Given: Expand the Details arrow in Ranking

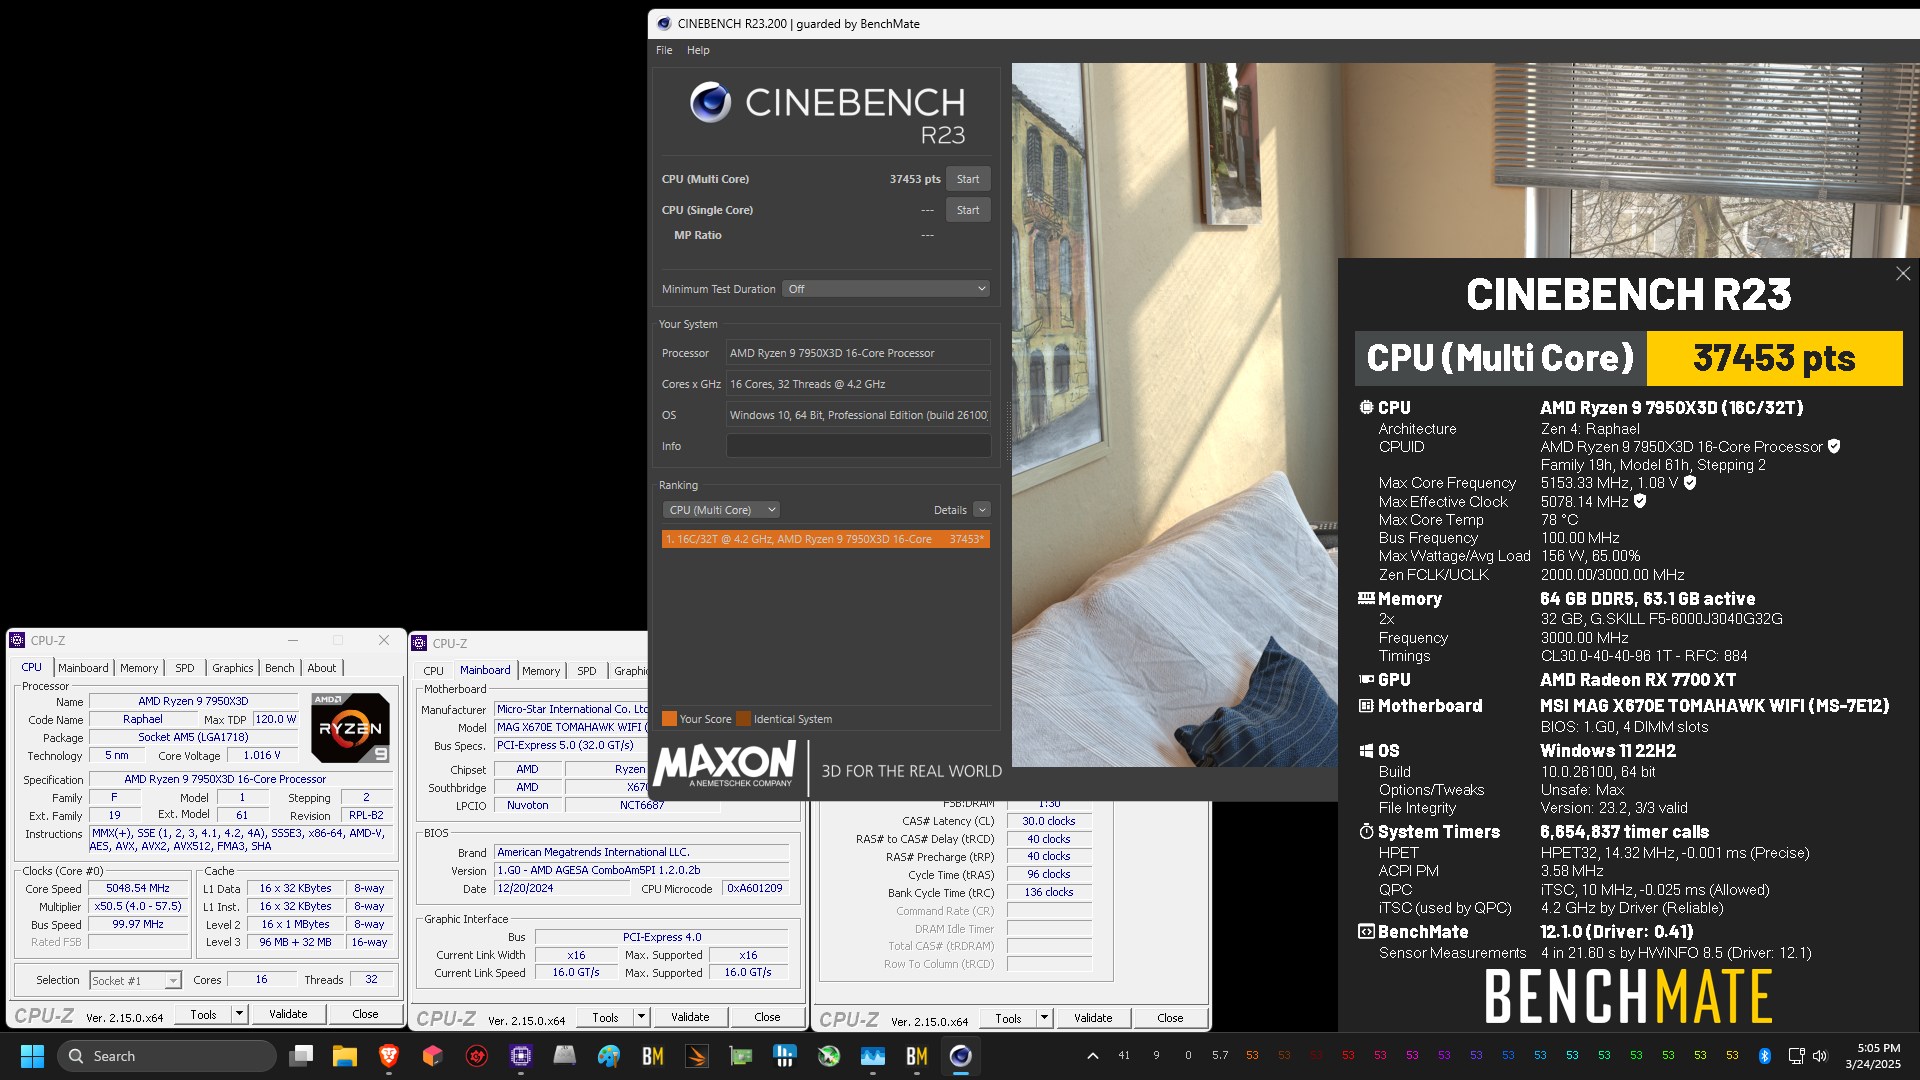Looking at the screenshot, I should 982,510.
